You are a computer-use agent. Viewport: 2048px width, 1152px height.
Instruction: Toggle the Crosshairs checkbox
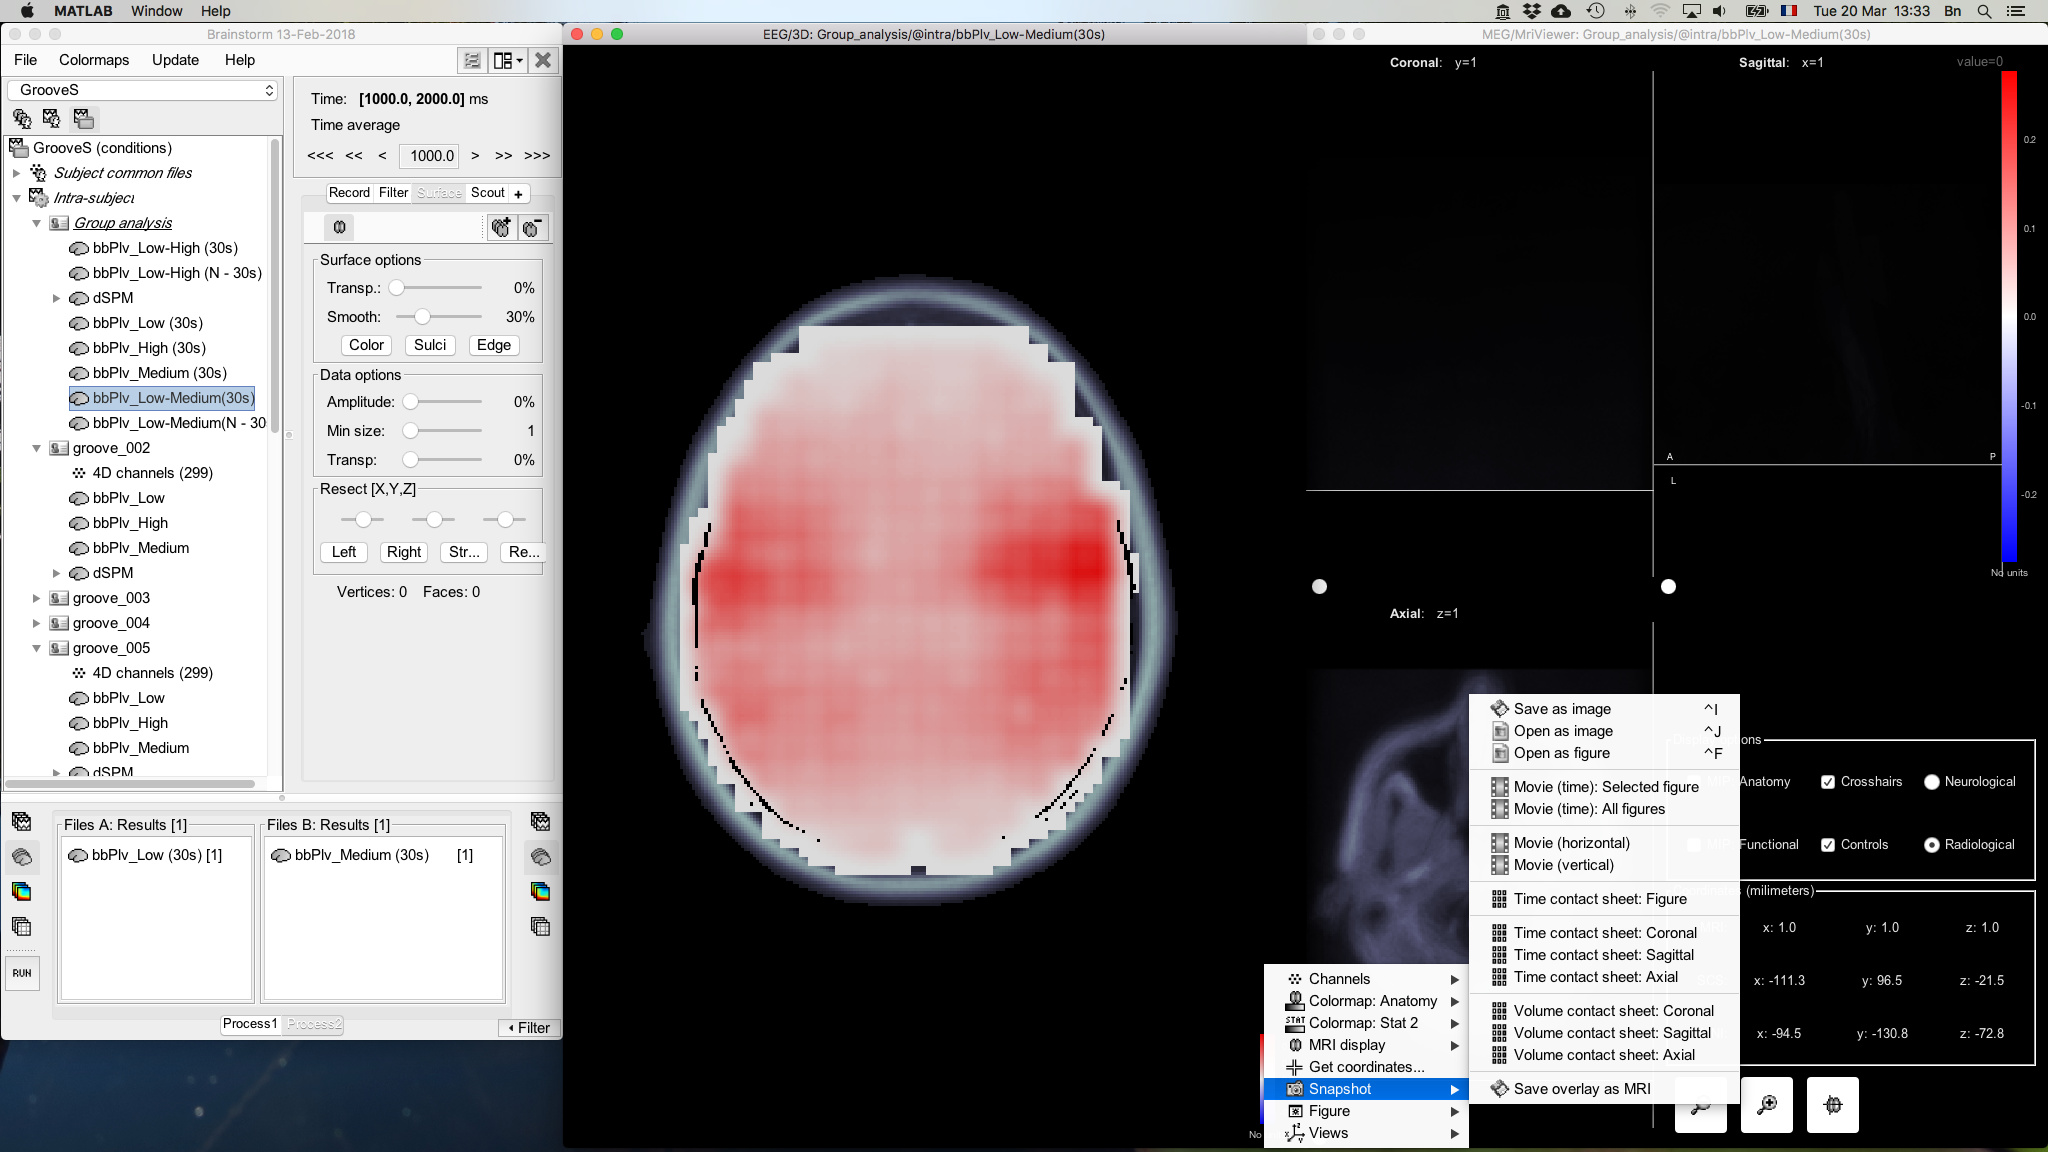pos(1828,782)
